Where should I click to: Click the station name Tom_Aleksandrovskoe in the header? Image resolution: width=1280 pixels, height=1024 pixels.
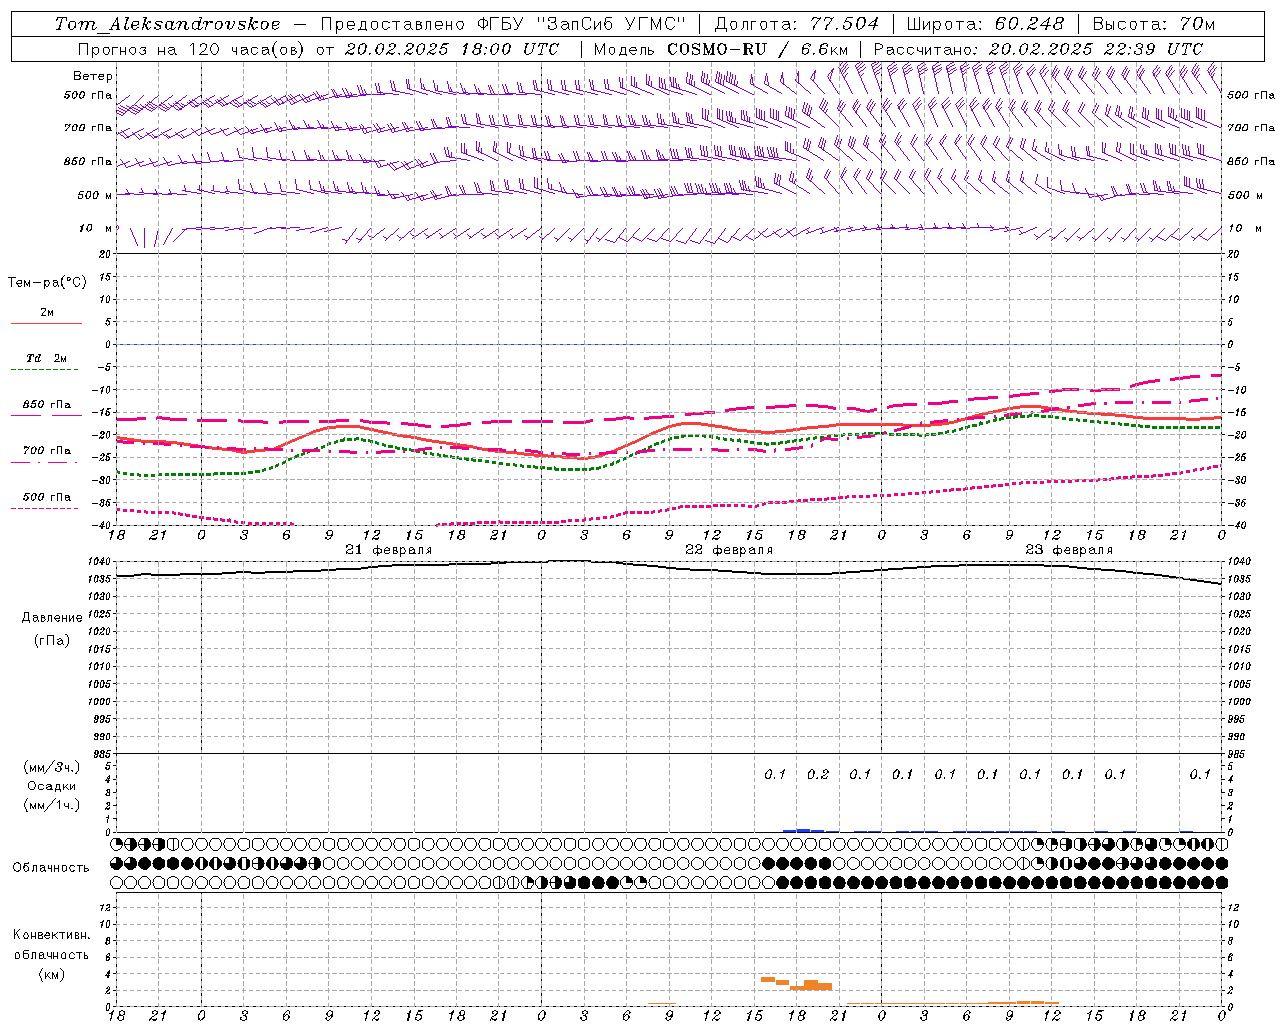(168, 24)
